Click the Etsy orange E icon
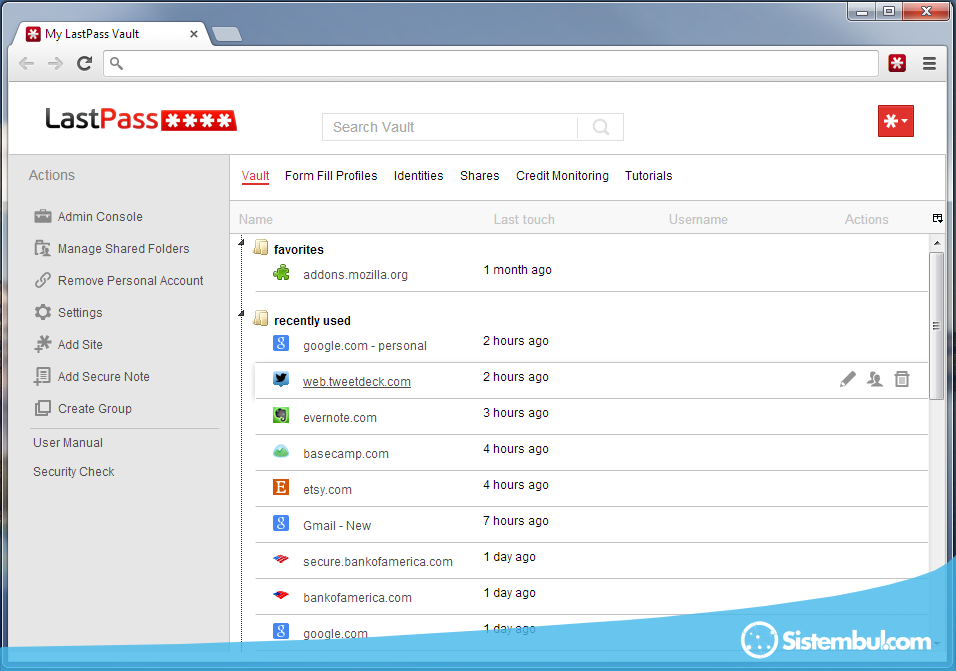This screenshot has height=671, width=956. 281,487
